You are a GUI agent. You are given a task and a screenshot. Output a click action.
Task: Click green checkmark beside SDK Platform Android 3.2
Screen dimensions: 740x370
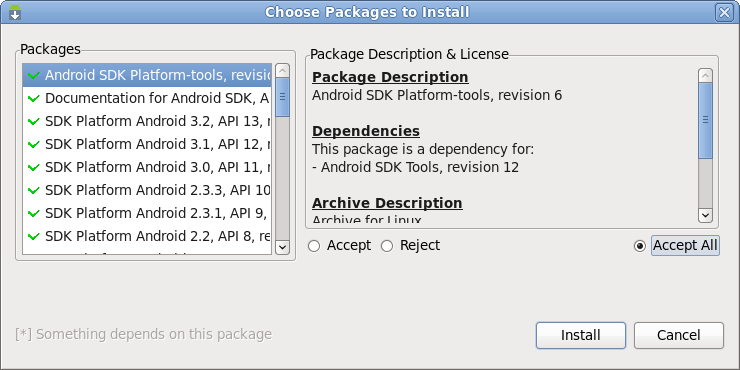(x=34, y=121)
